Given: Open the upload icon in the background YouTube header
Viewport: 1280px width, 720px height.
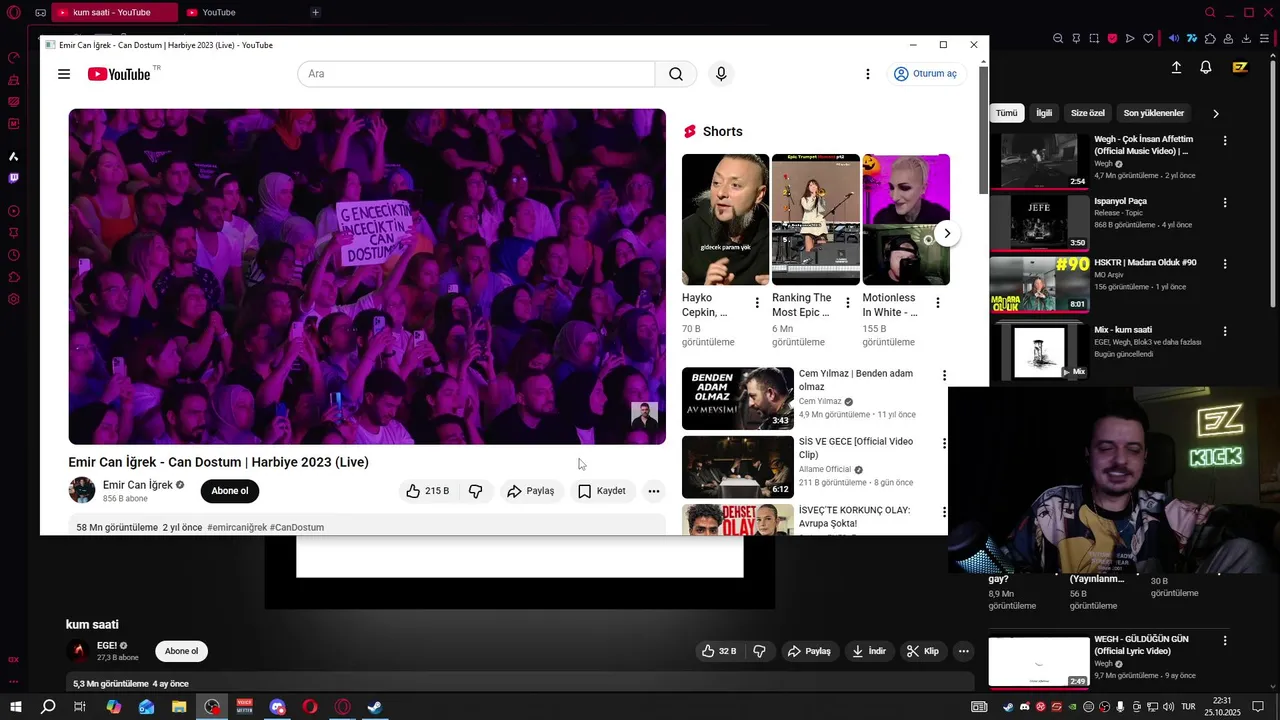Looking at the screenshot, I should [x=1177, y=67].
